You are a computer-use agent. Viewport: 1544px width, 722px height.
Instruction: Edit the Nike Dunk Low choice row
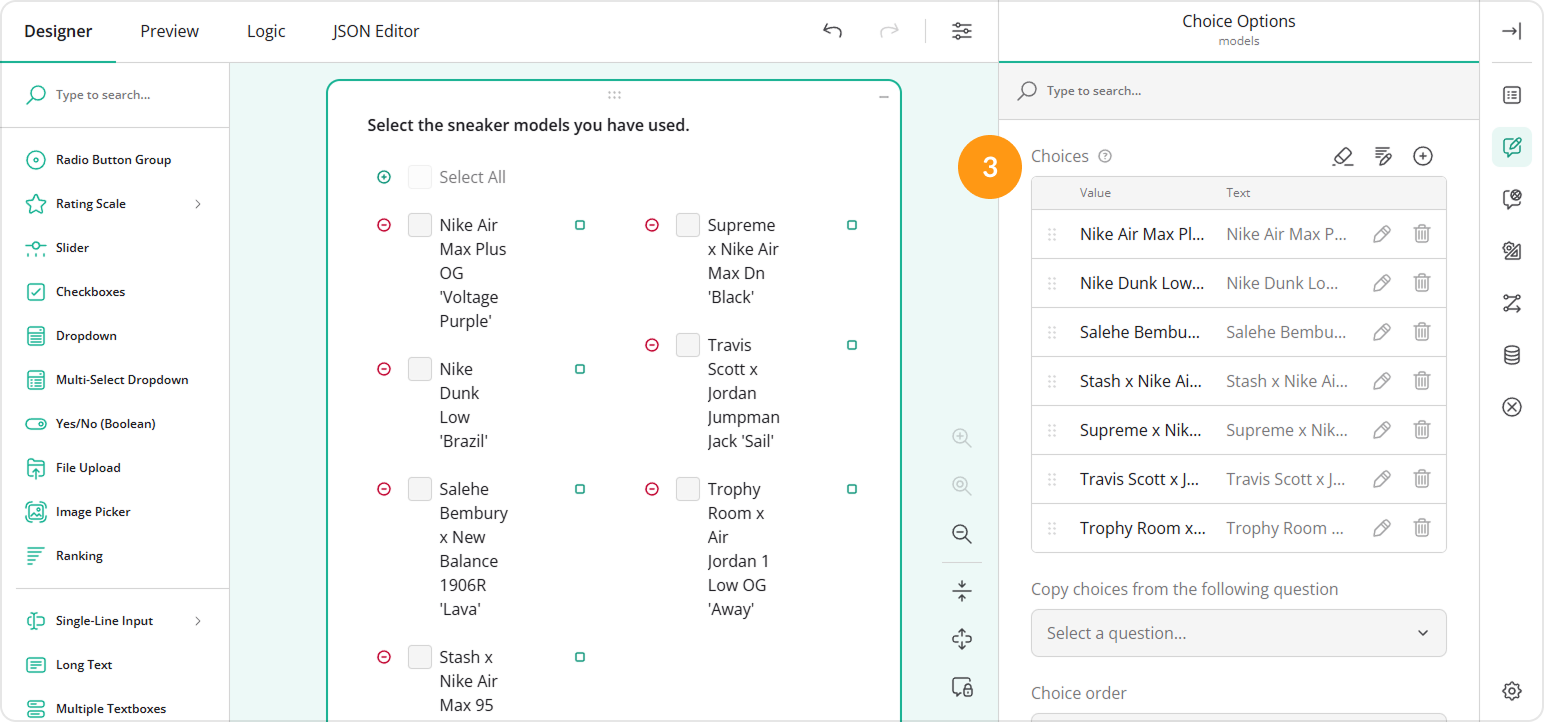[x=1382, y=283]
